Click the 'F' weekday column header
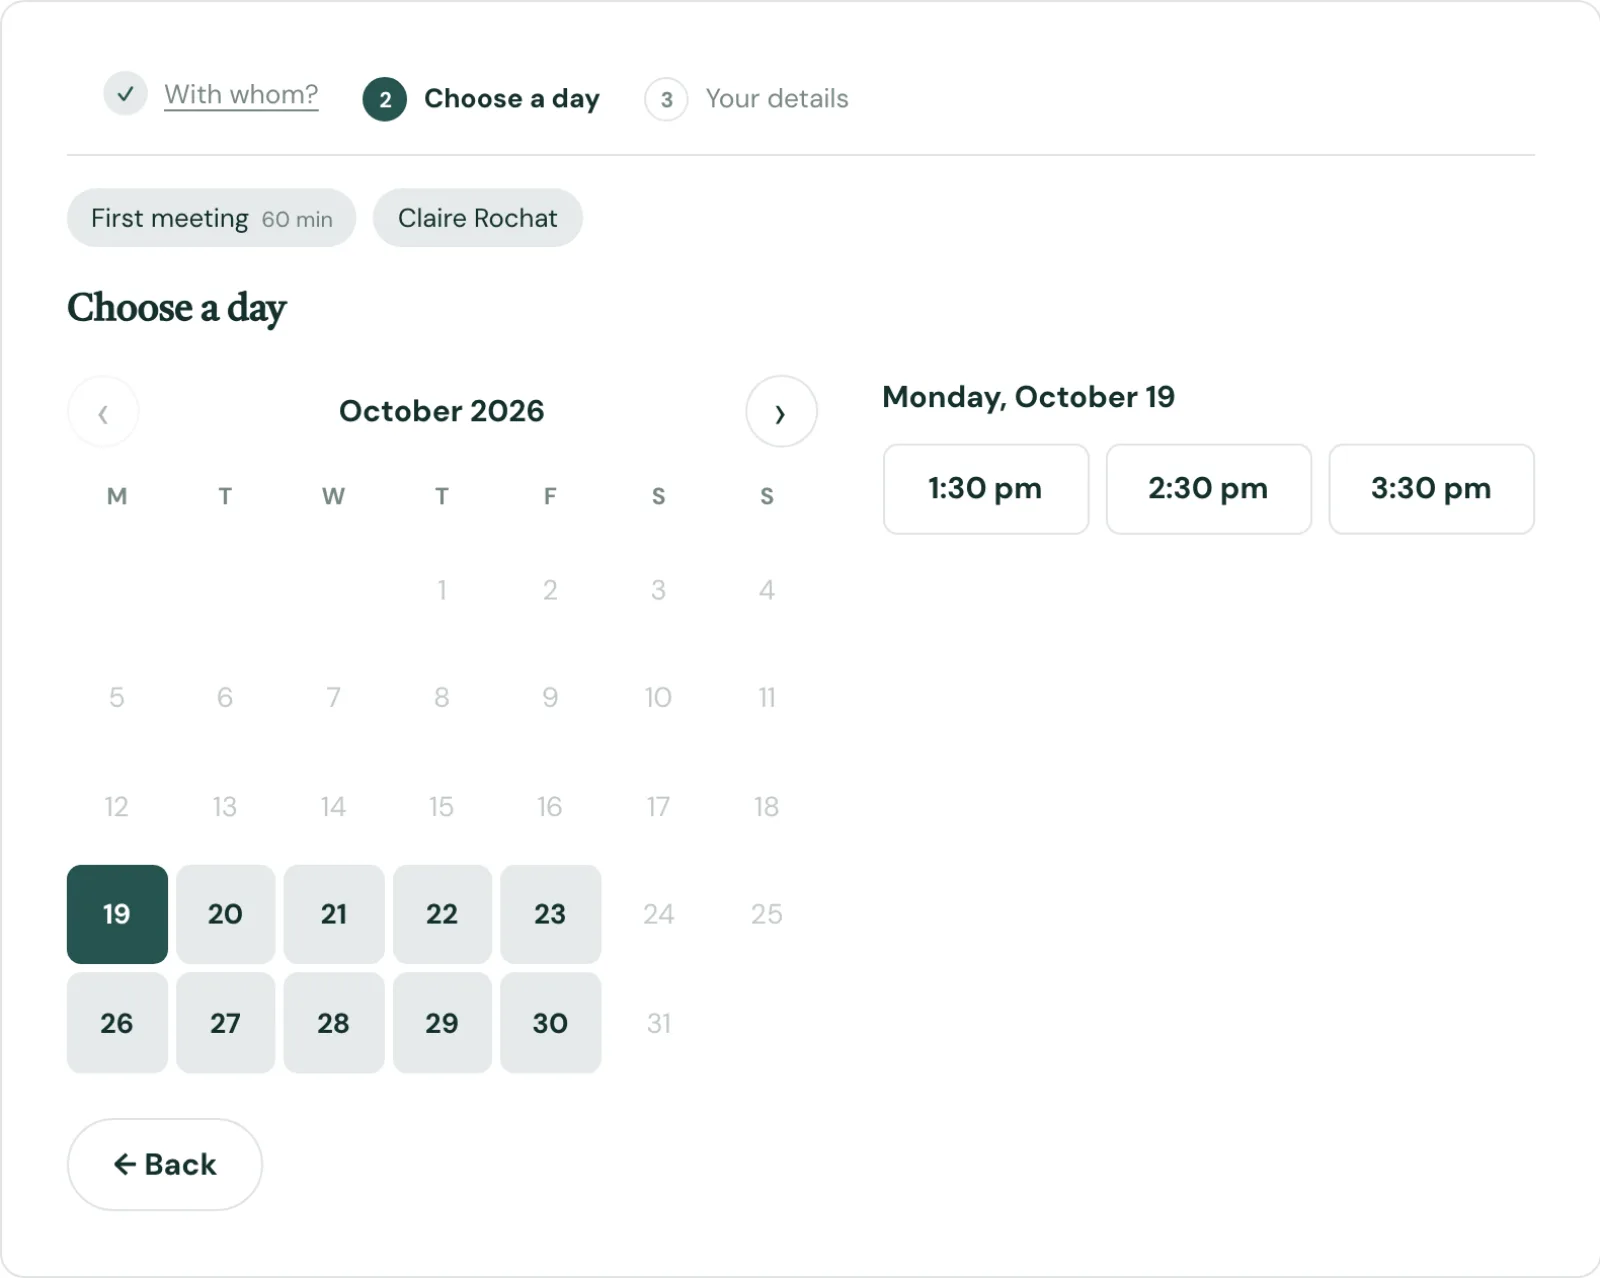 (550, 496)
